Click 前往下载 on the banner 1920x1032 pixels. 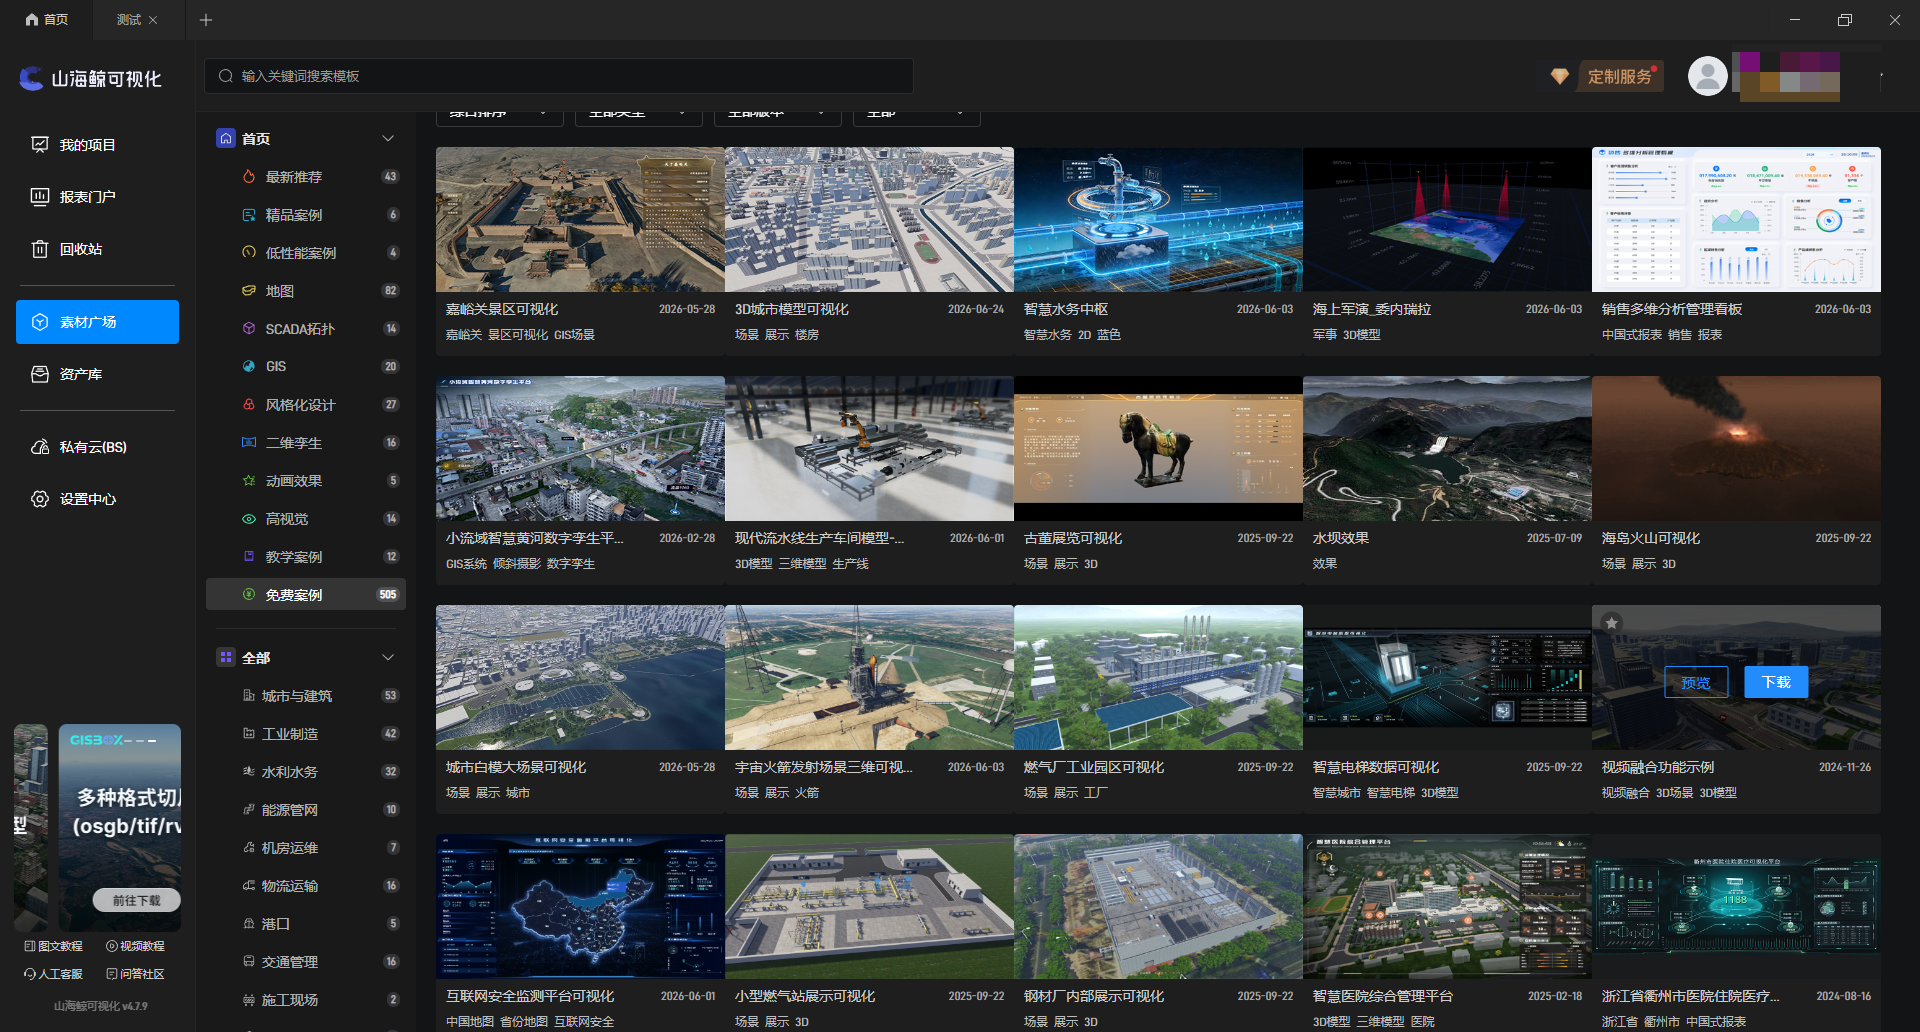pyautogui.click(x=137, y=900)
